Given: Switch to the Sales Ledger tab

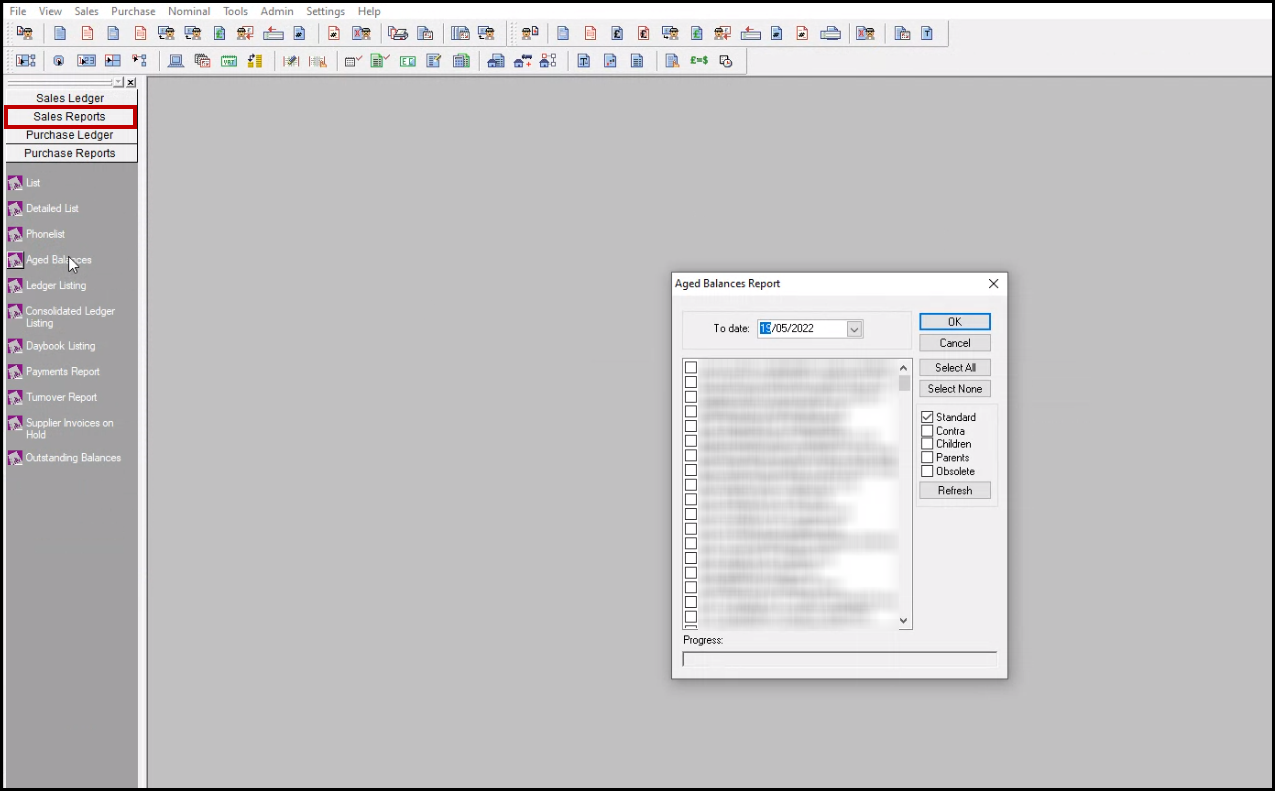Looking at the screenshot, I should coord(70,98).
